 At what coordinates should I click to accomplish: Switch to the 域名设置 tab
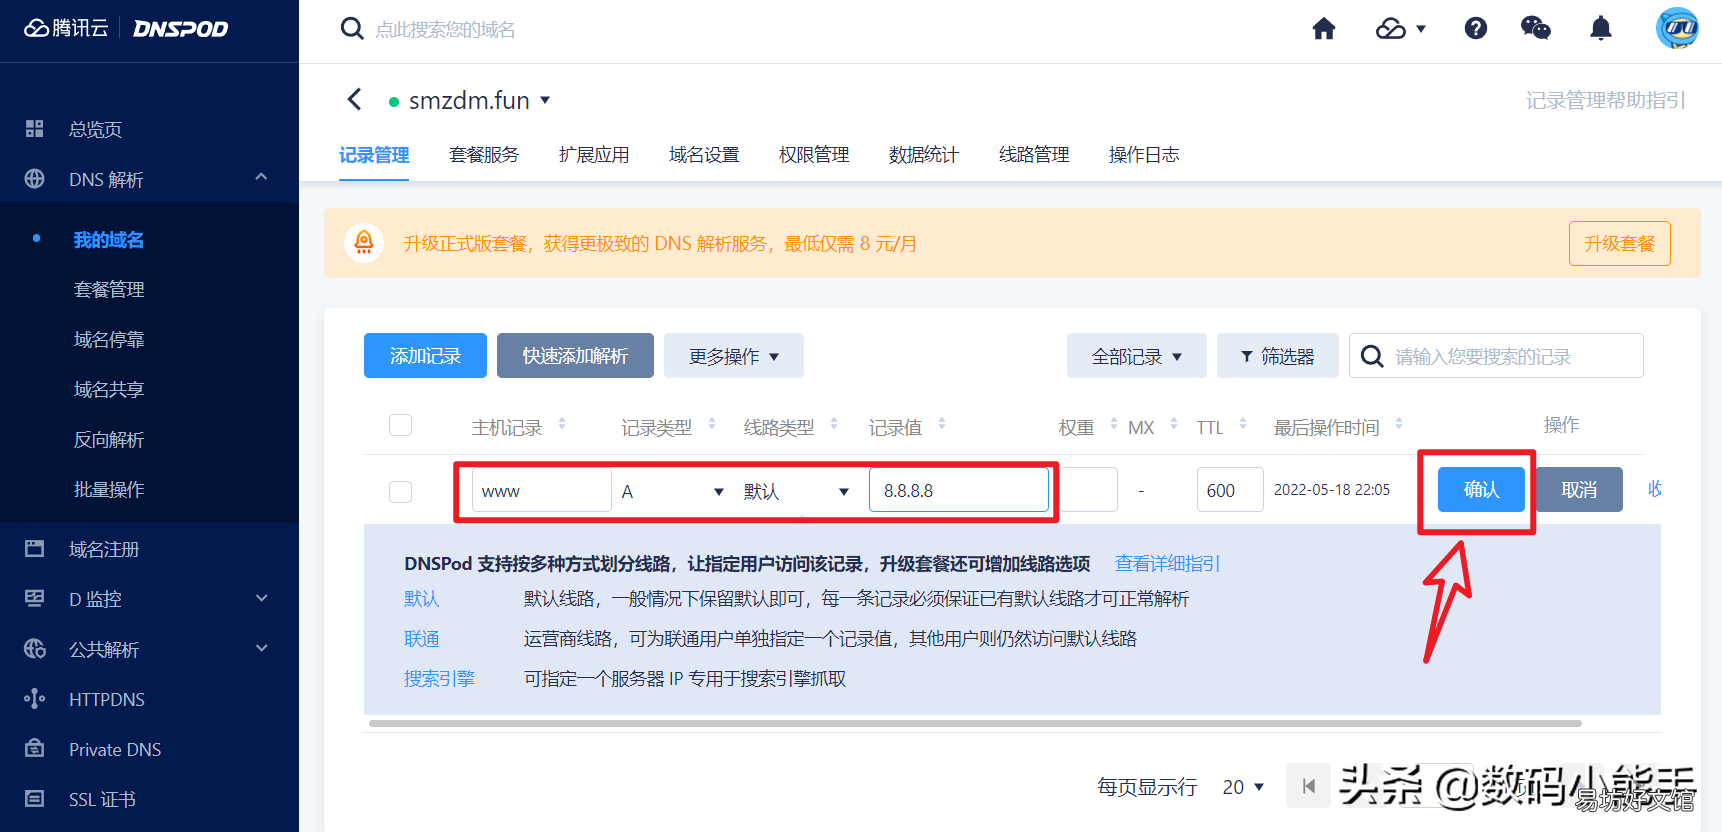pyautogui.click(x=704, y=155)
